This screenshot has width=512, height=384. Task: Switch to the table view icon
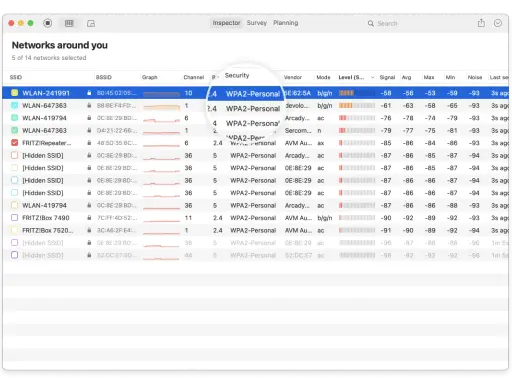click(x=69, y=23)
